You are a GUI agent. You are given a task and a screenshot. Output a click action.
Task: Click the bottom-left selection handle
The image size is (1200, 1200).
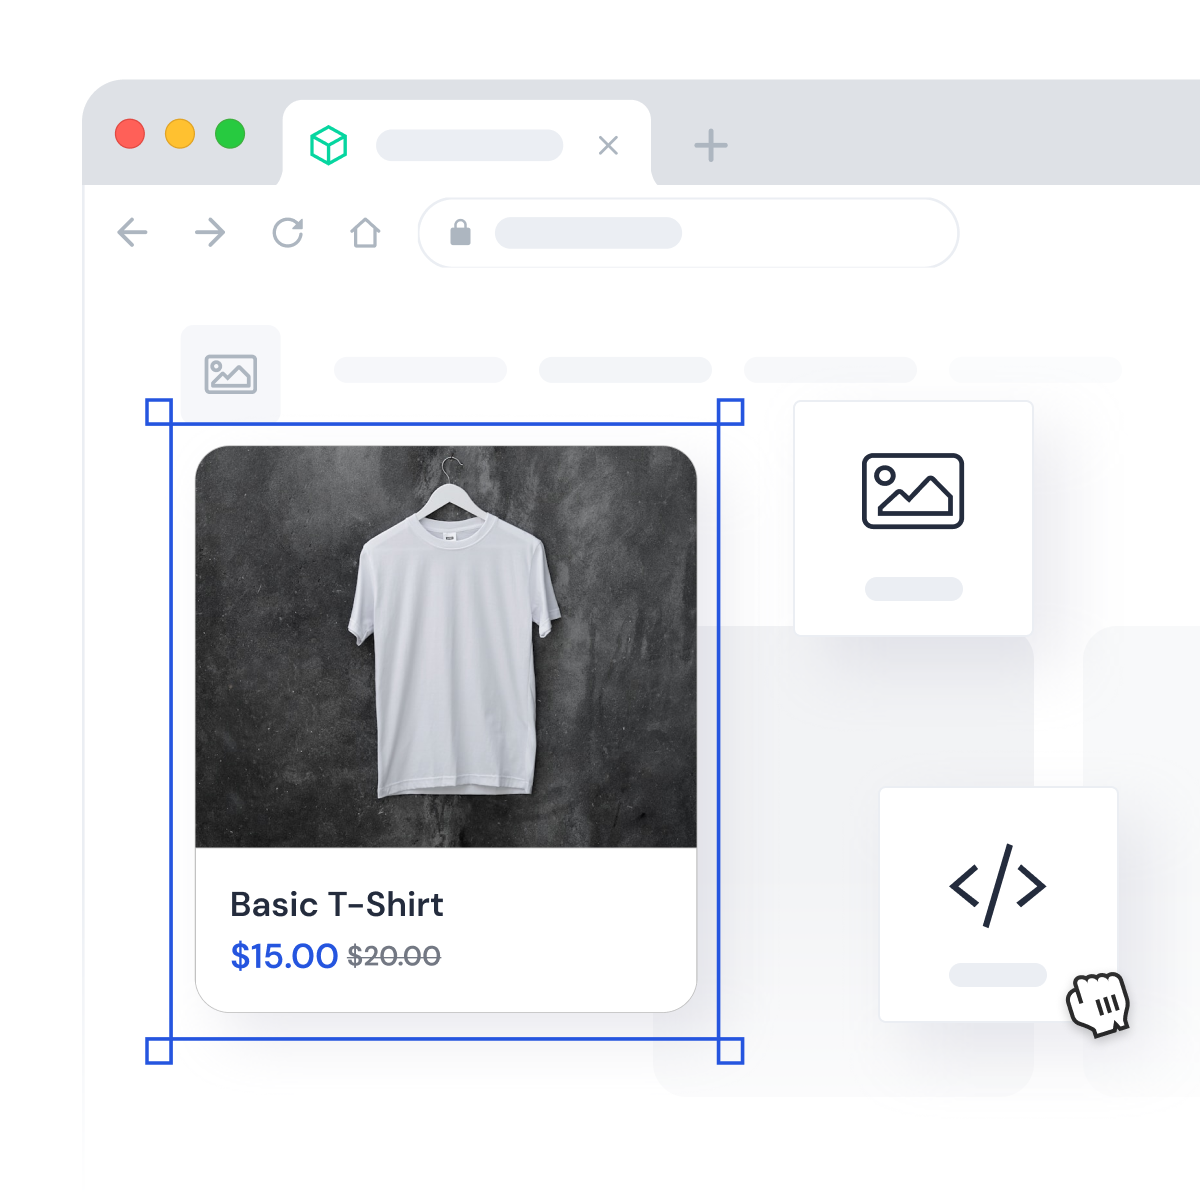tap(159, 1051)
